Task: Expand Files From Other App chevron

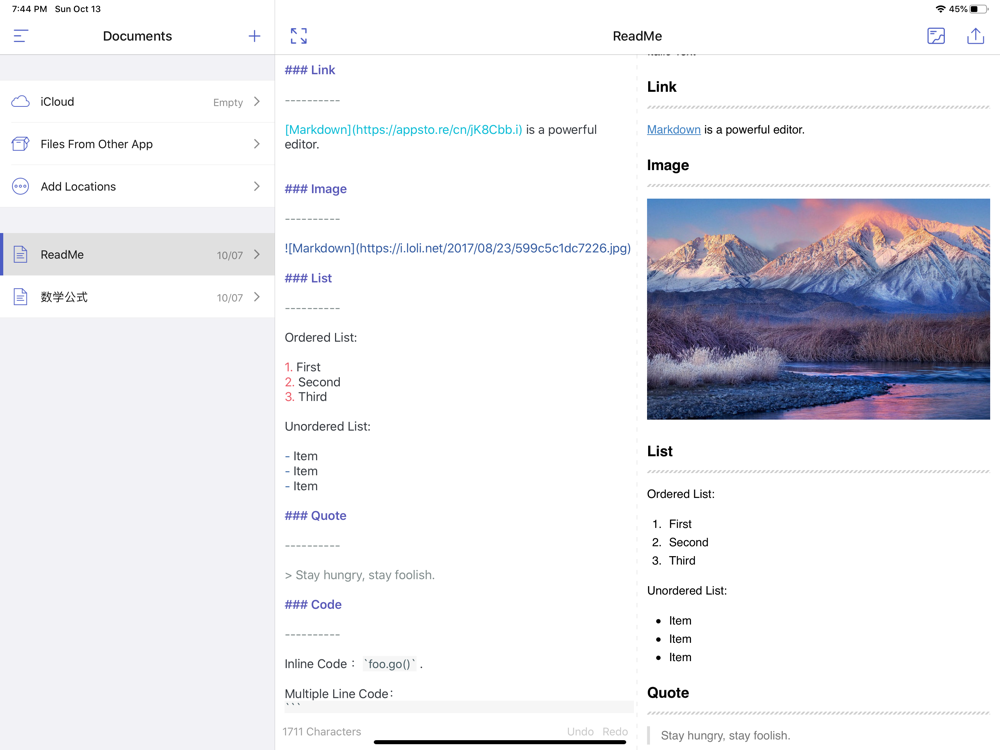Action: point(256,144)
